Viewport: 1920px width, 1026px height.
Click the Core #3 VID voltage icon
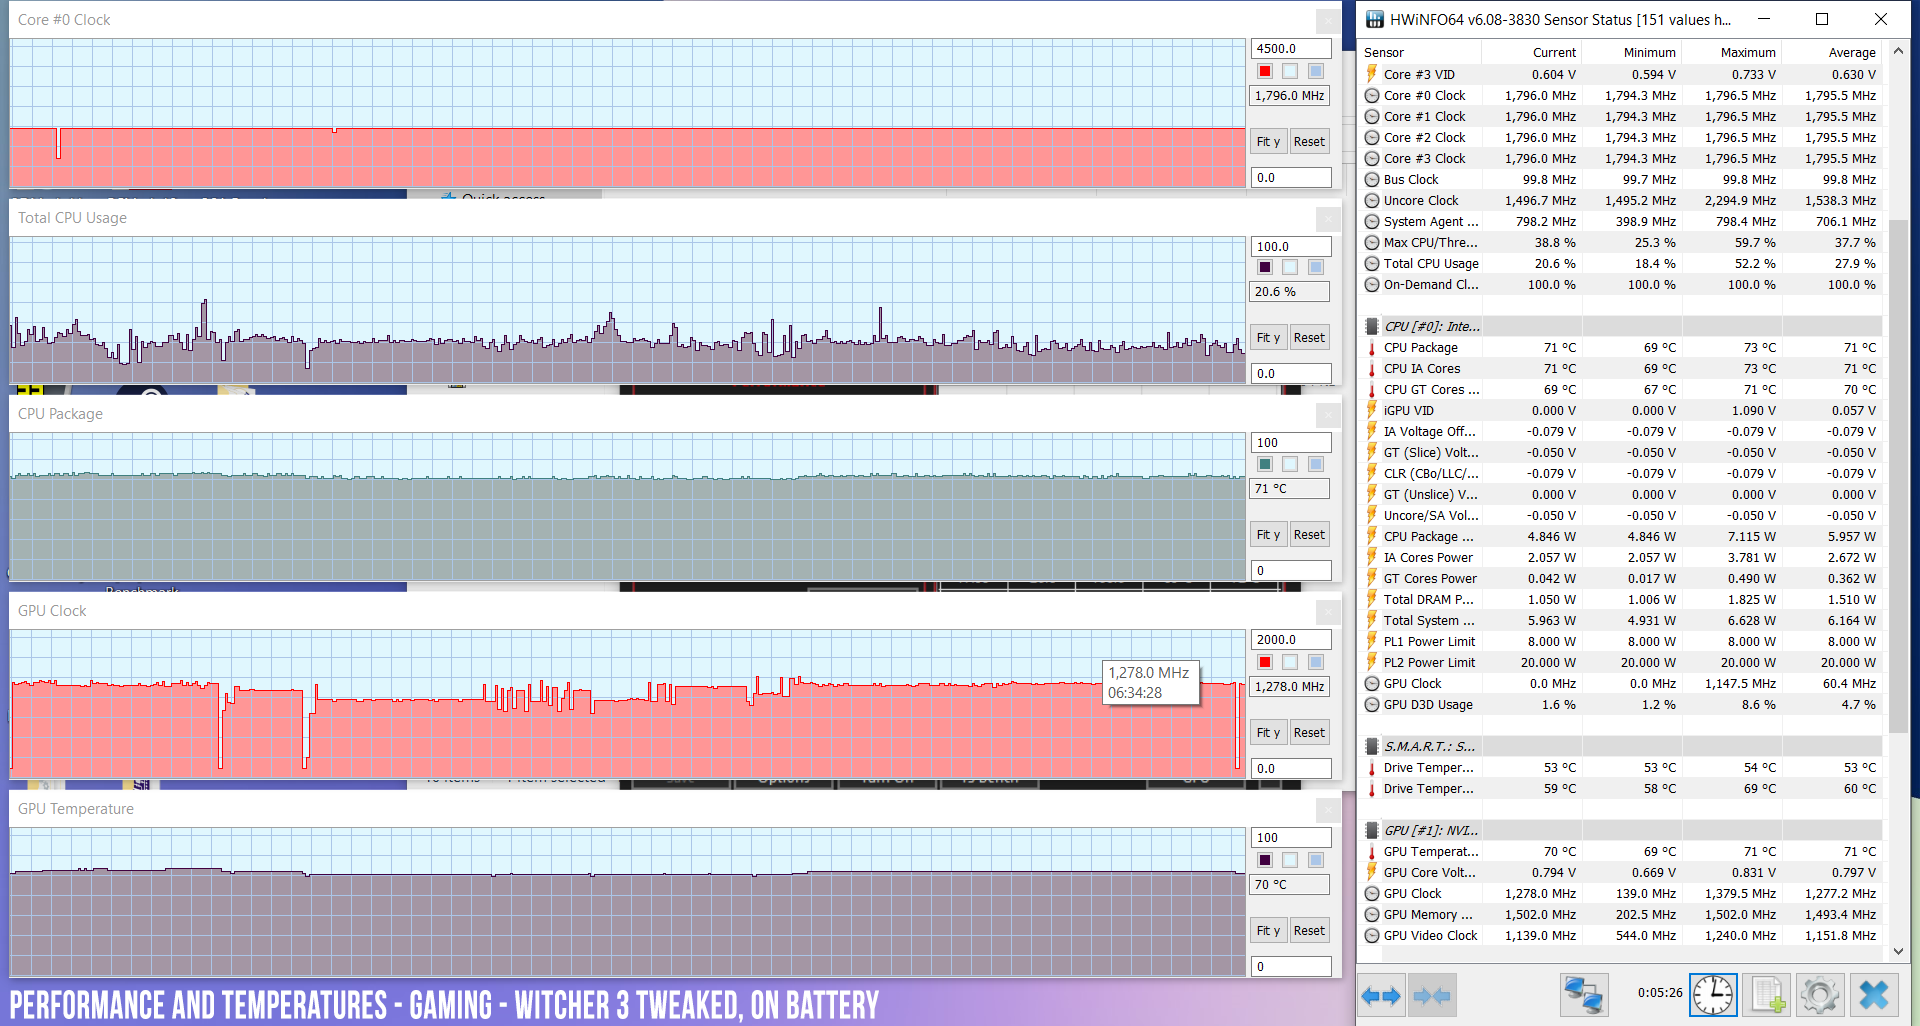click(1372, 74)
